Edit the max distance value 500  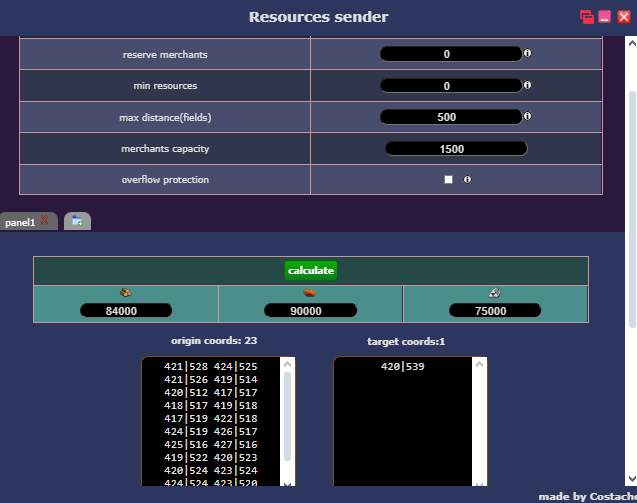451,117
